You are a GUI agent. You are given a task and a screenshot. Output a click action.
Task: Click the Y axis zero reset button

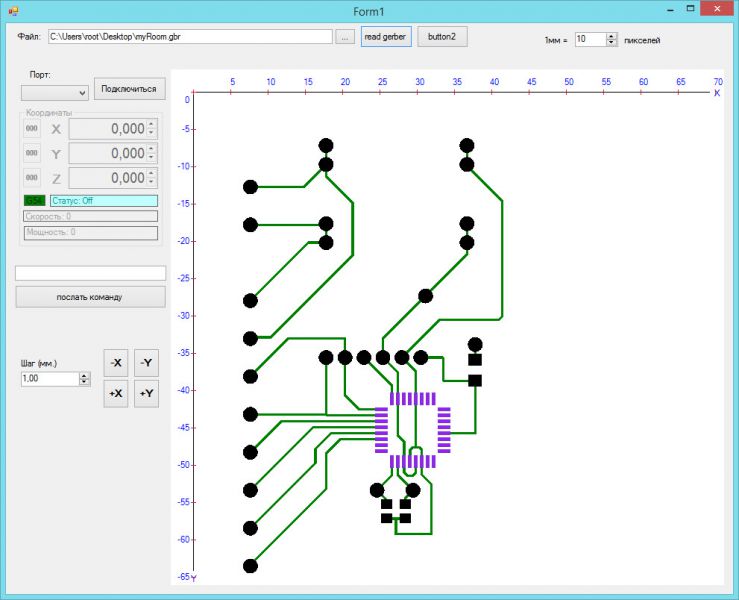pyautogui.click(x=32, y=153)
